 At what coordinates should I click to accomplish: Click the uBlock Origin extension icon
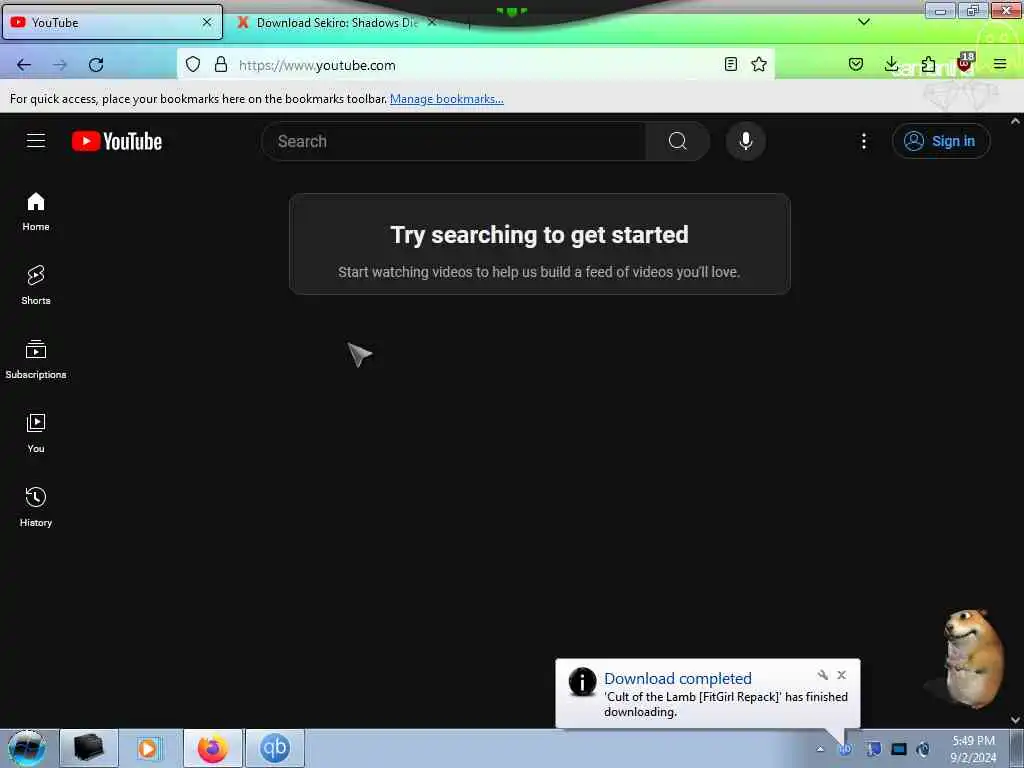point(965,63)
